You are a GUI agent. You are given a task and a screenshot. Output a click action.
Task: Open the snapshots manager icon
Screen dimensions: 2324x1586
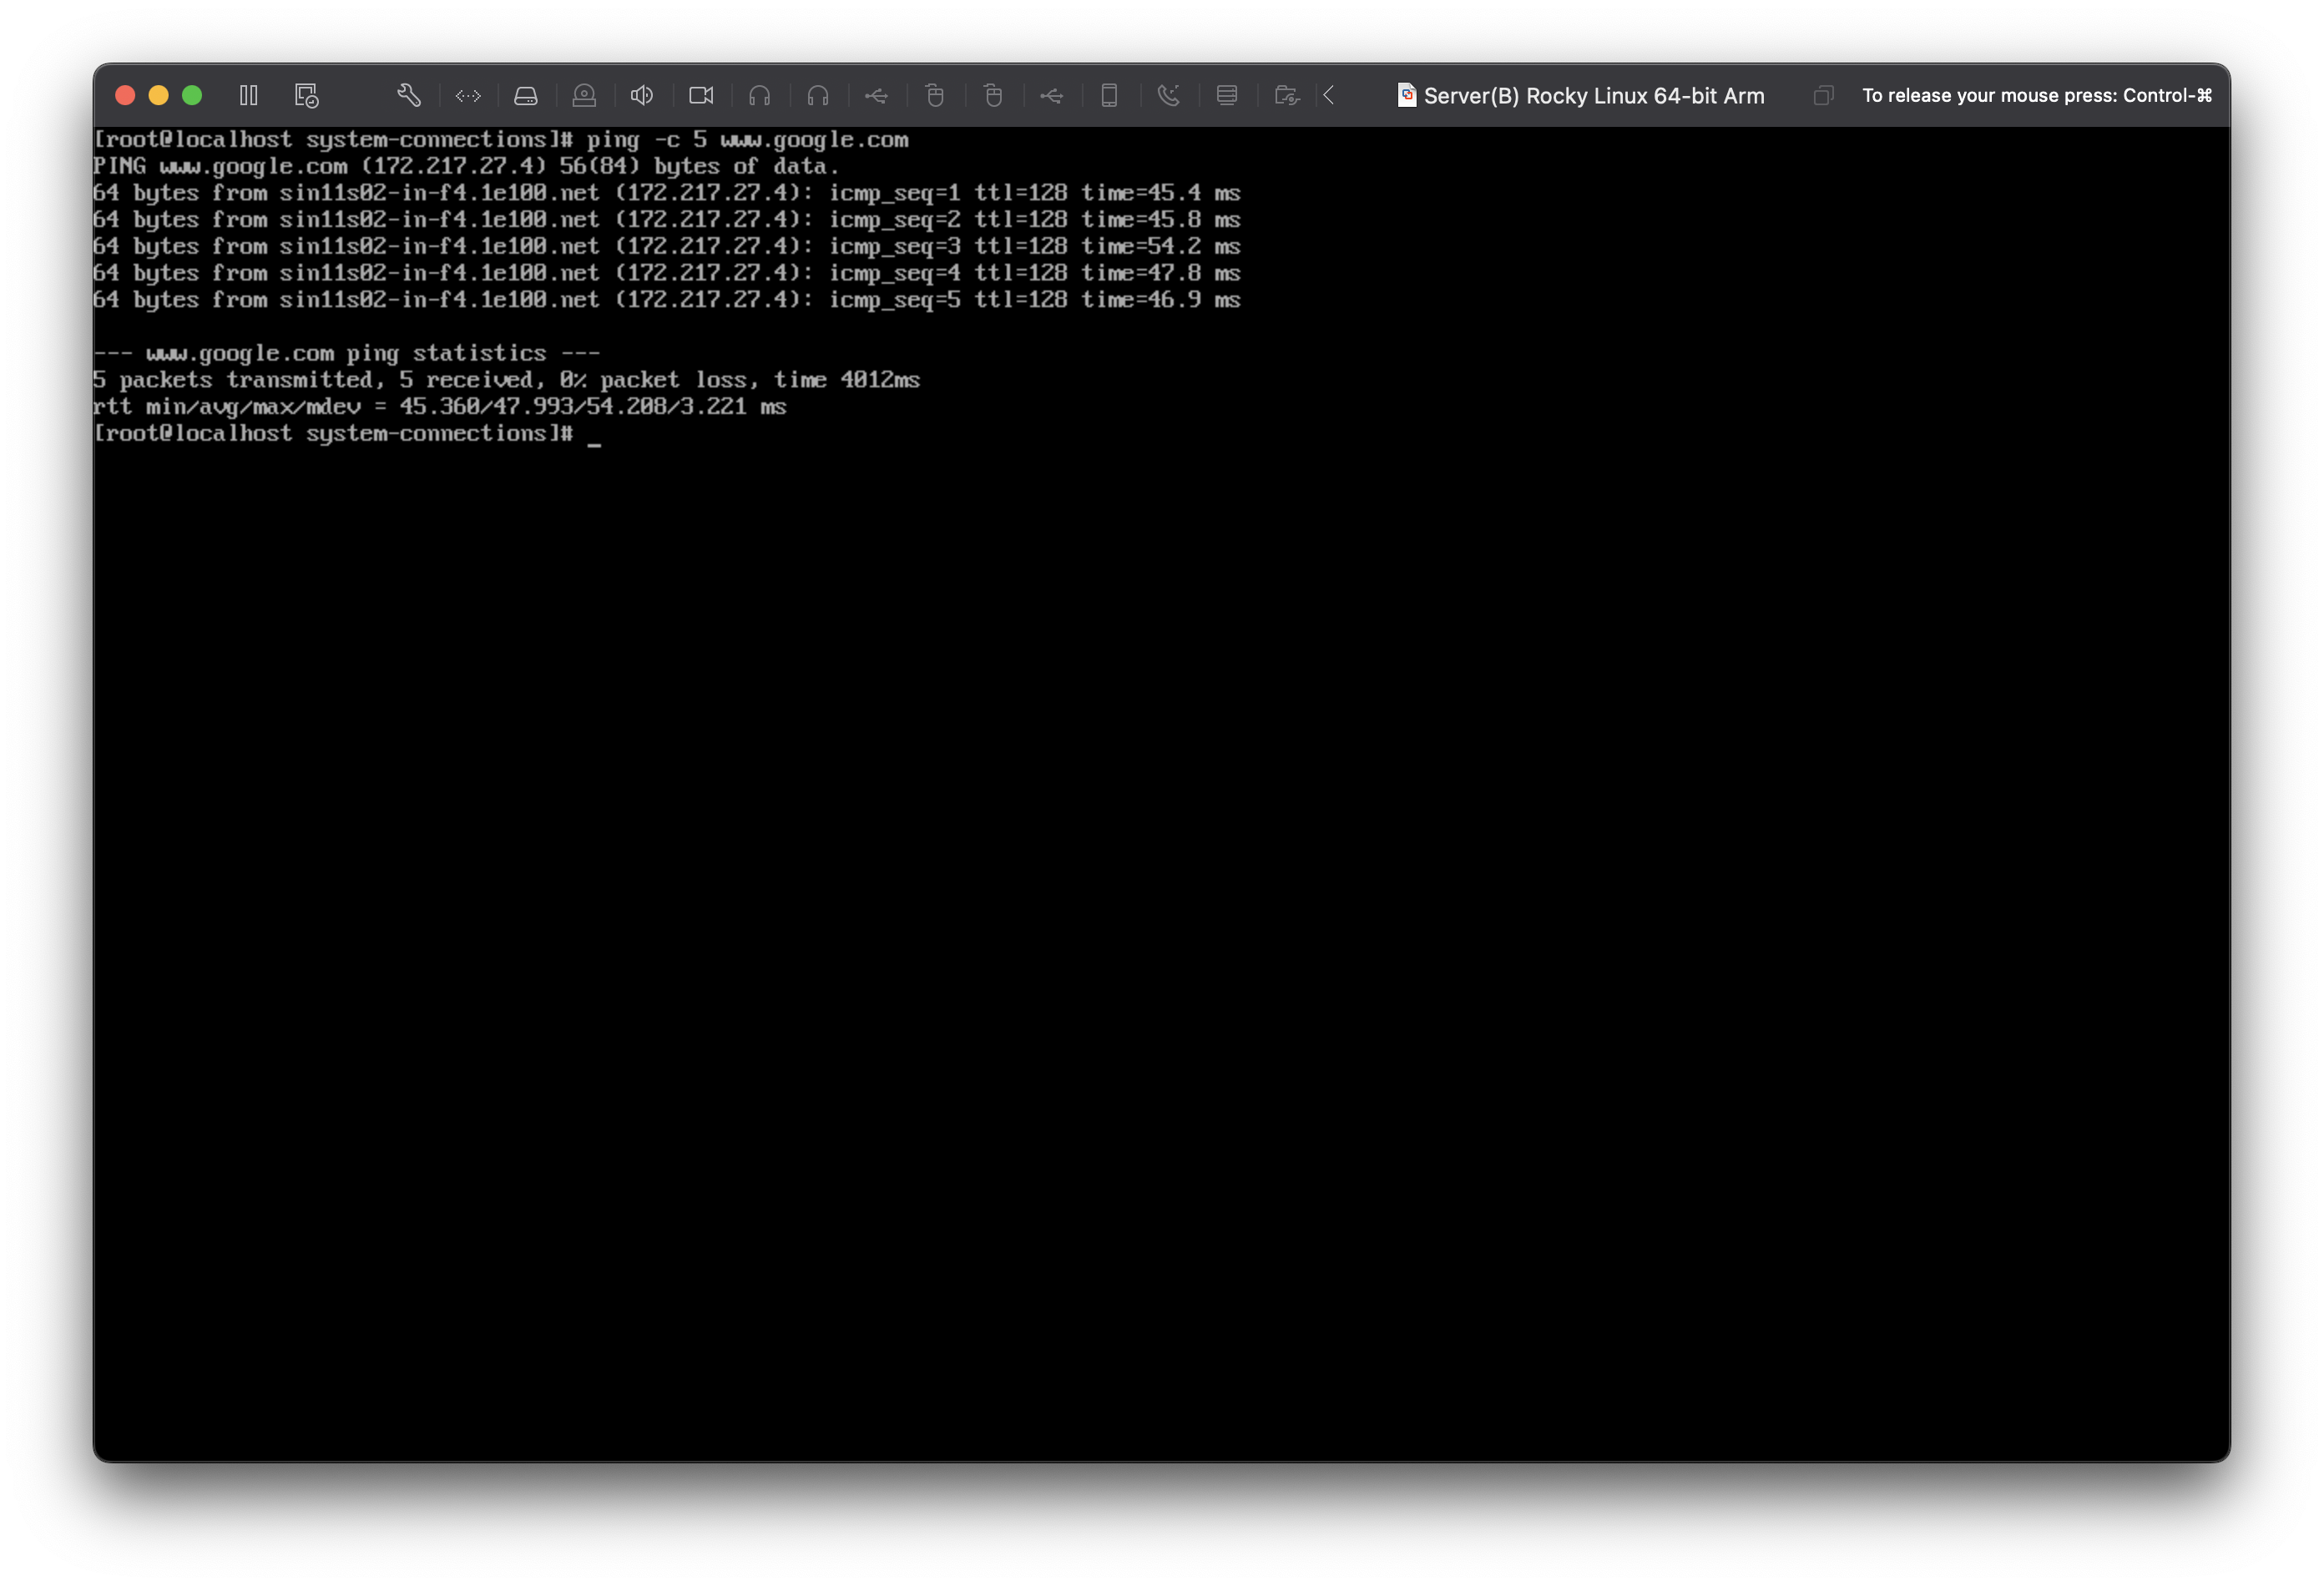306,95
